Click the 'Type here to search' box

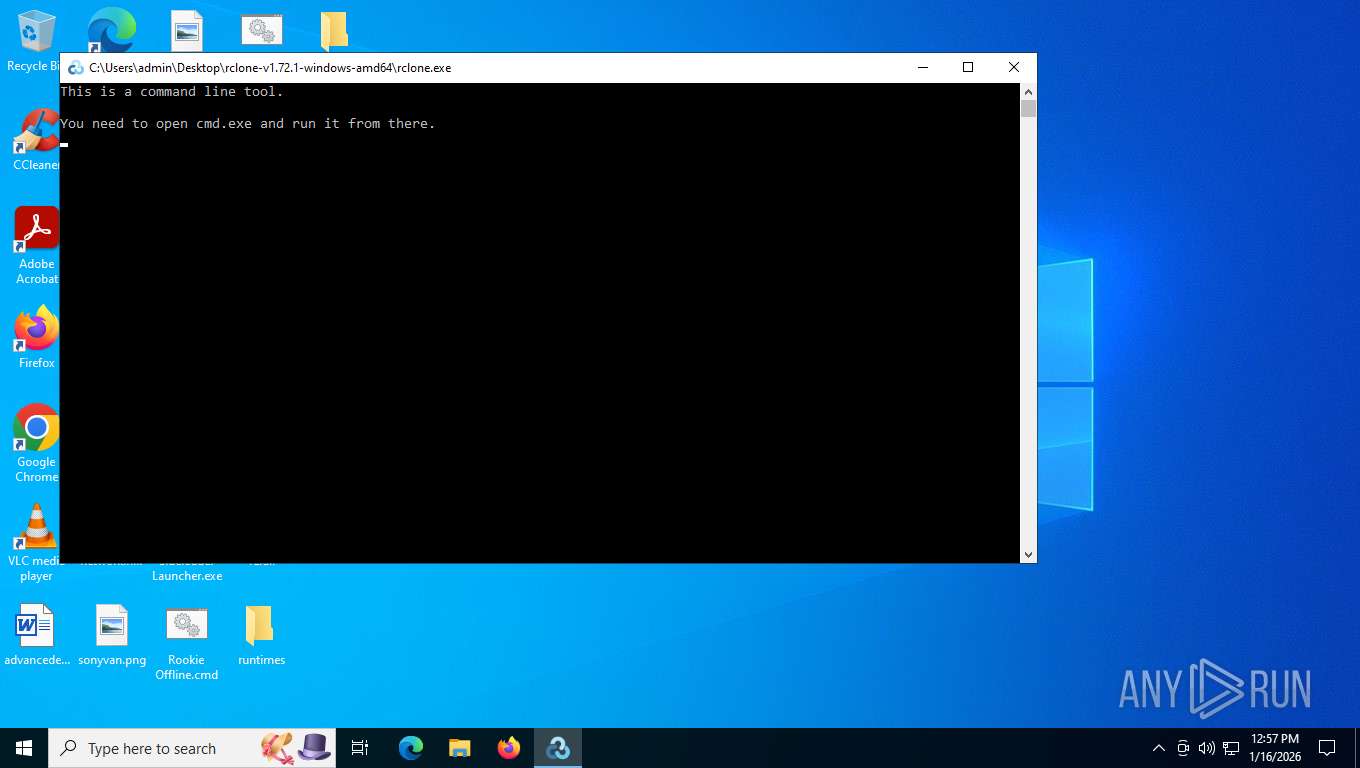click(x=192, y=748)
